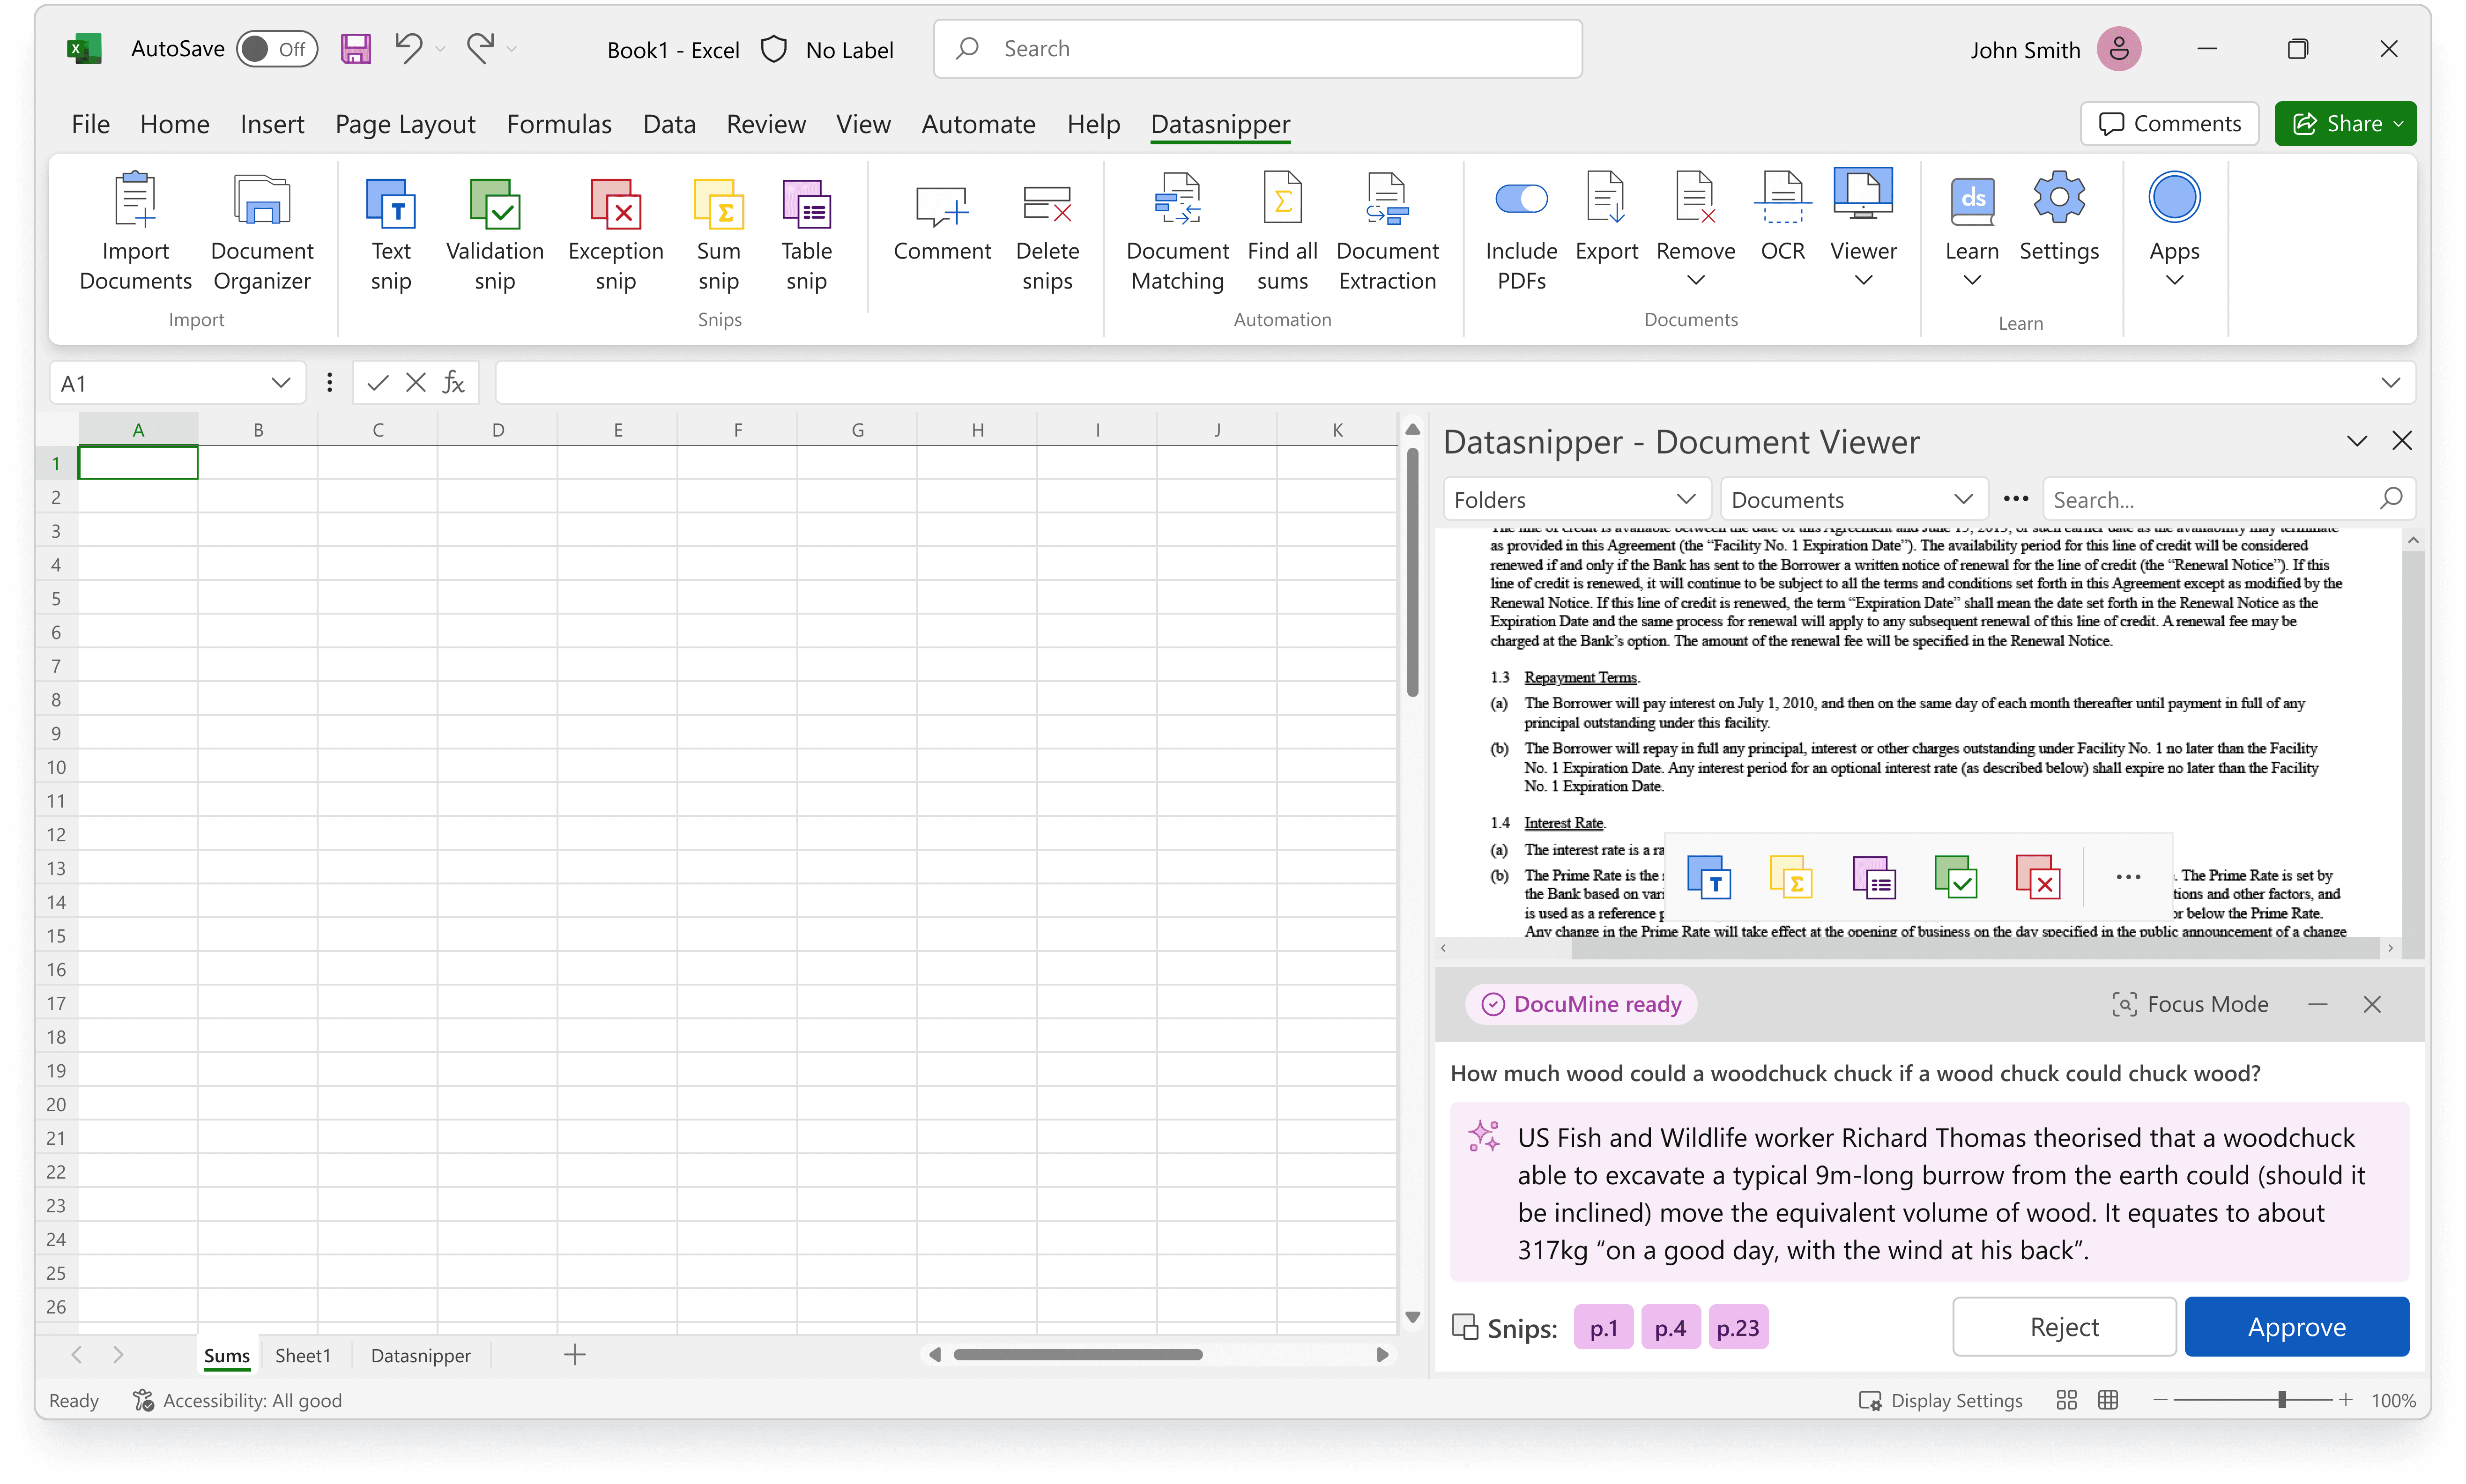Click the zoom slider handle in status bar

coord(2282,1400)
